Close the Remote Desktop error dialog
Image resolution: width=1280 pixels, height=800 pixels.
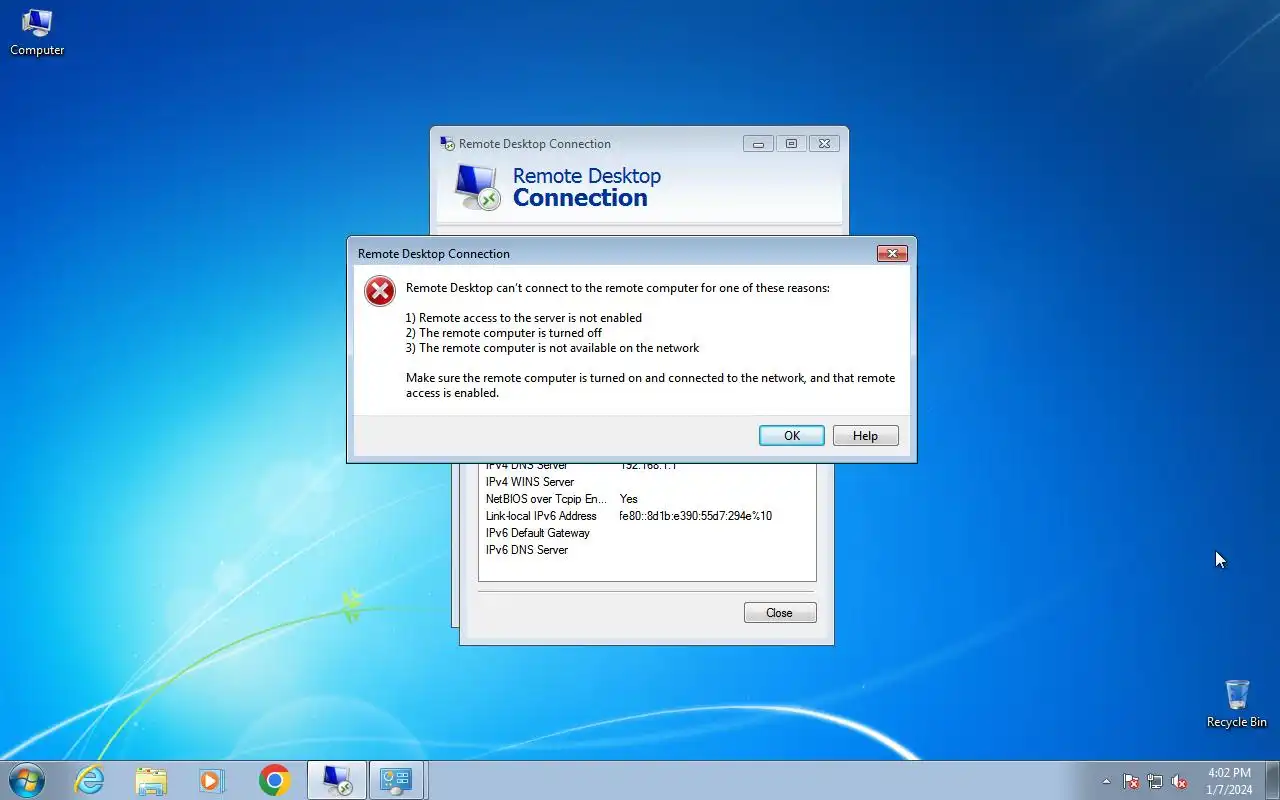click(x=892, y=254)
